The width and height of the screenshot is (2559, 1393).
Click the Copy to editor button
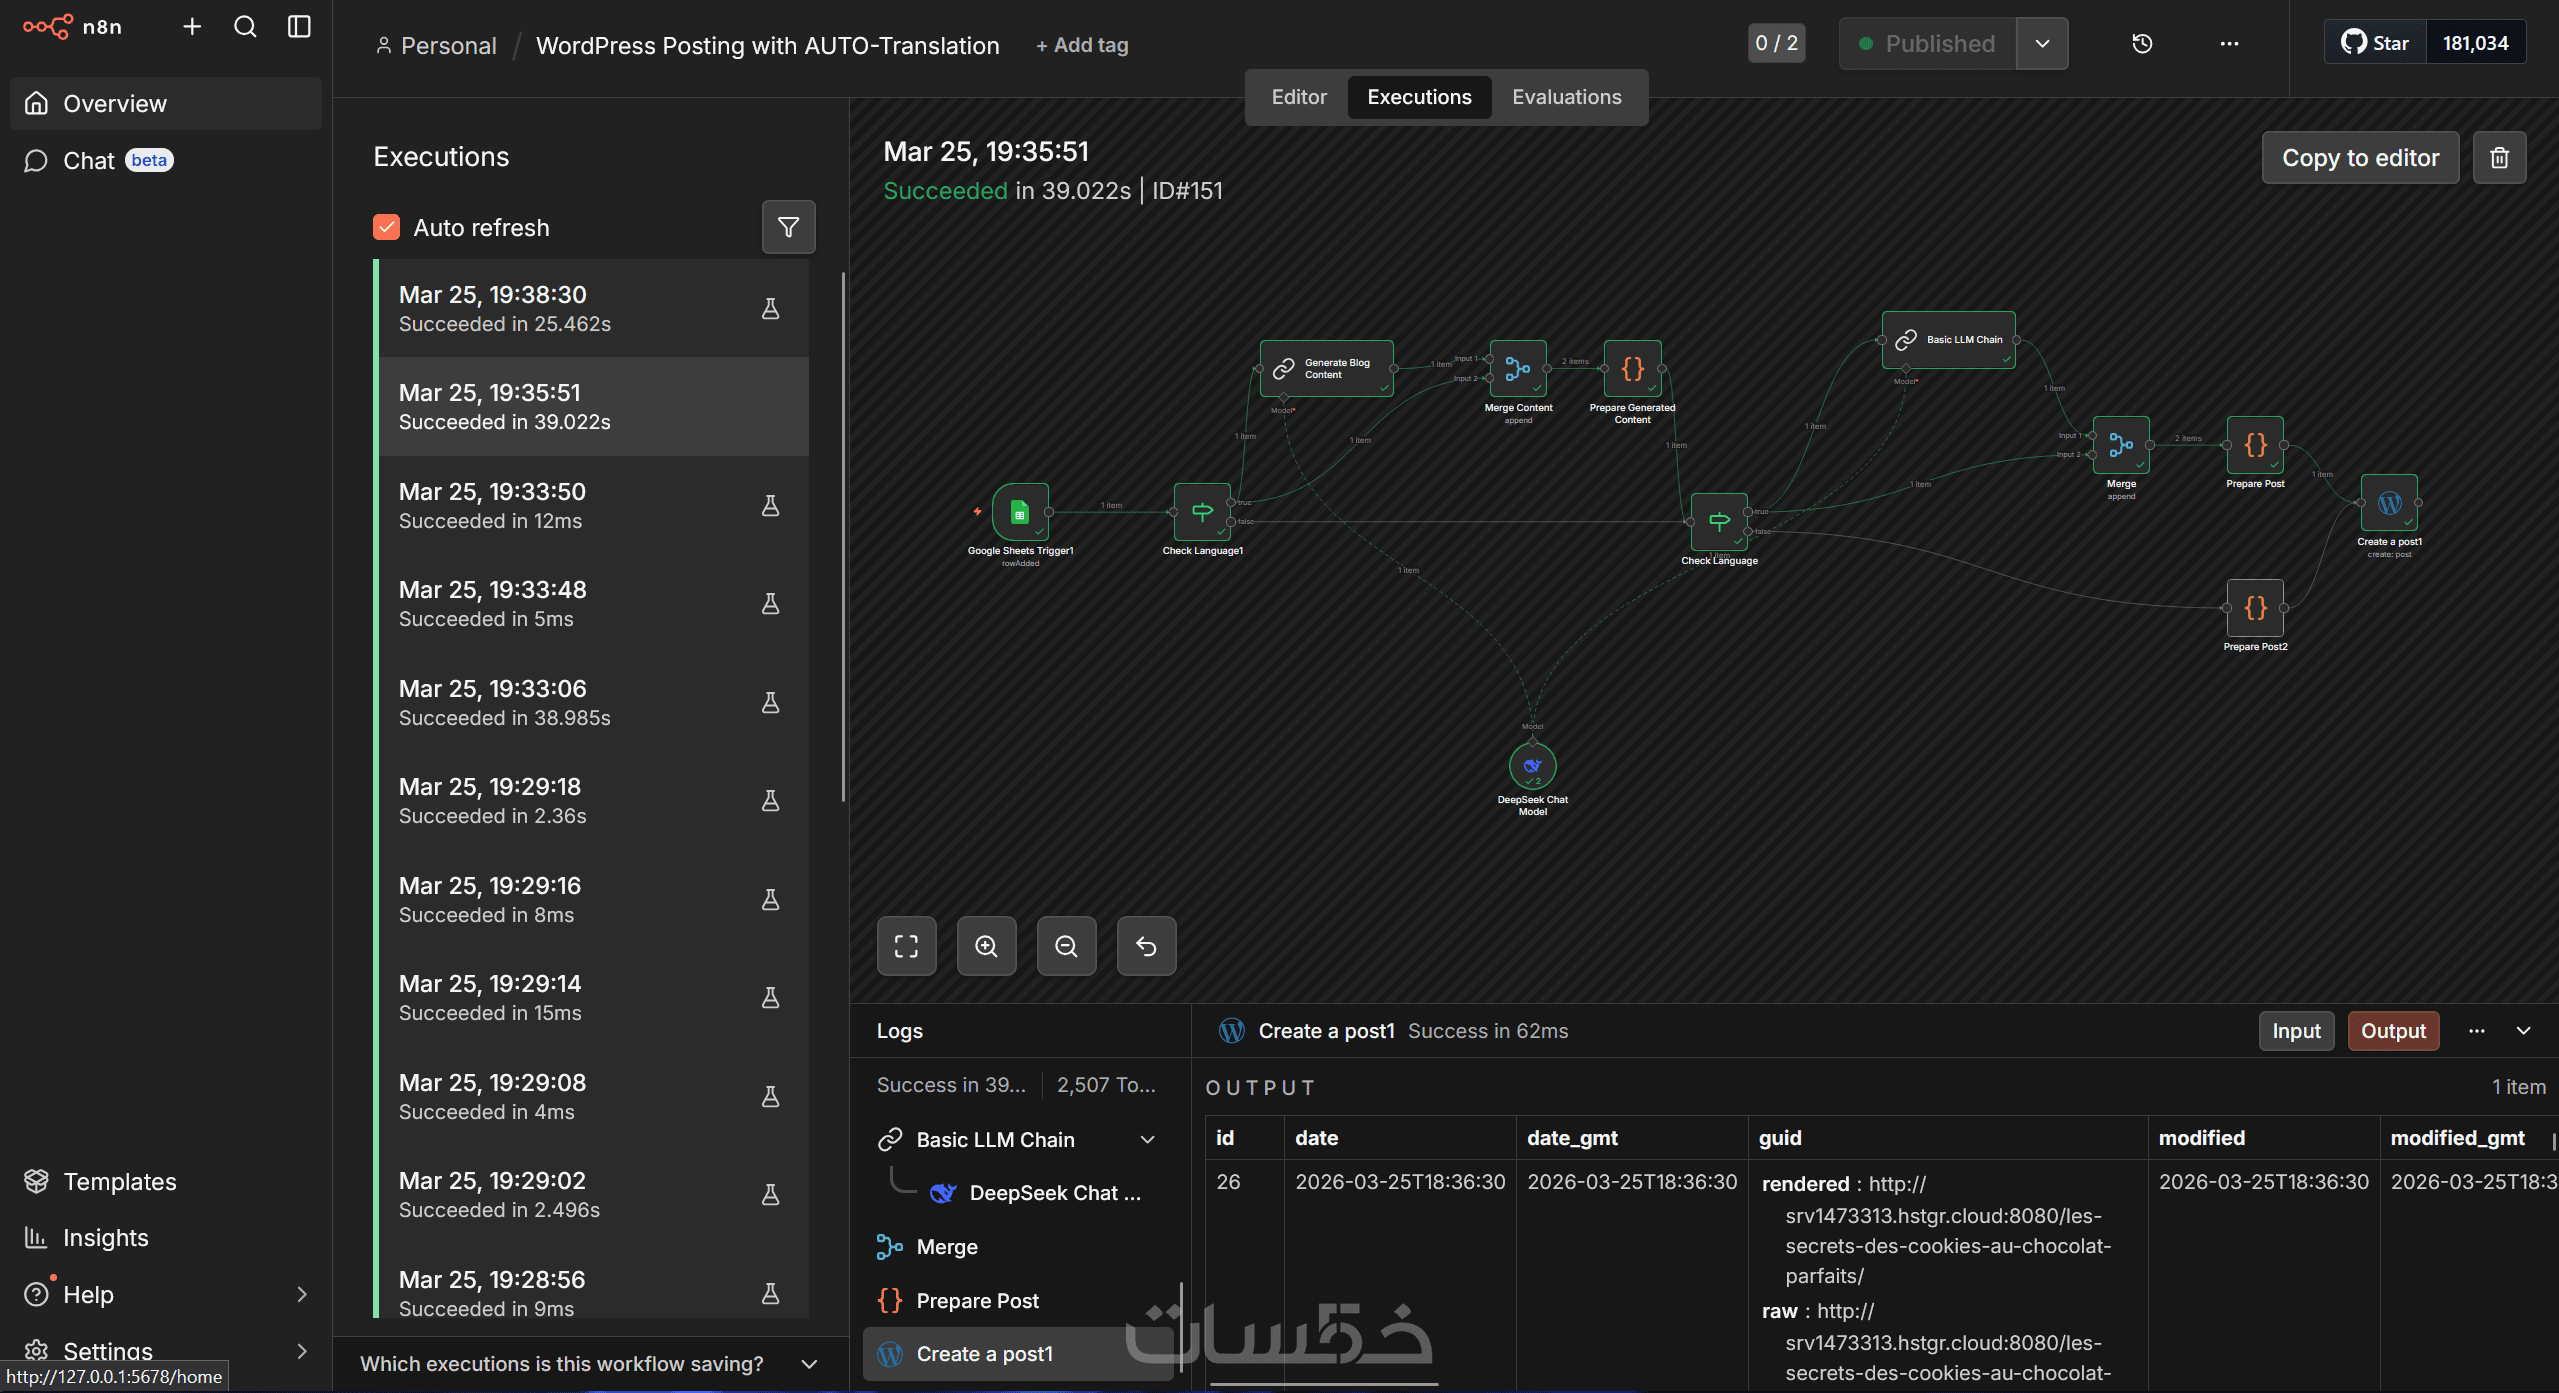coord(2360,158)
